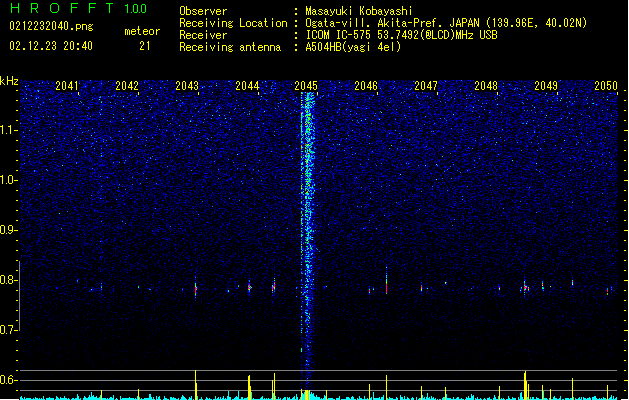Click the kHz axis unit label
The height and width of the screenshot is (400, 629).
tap(9, 81)
